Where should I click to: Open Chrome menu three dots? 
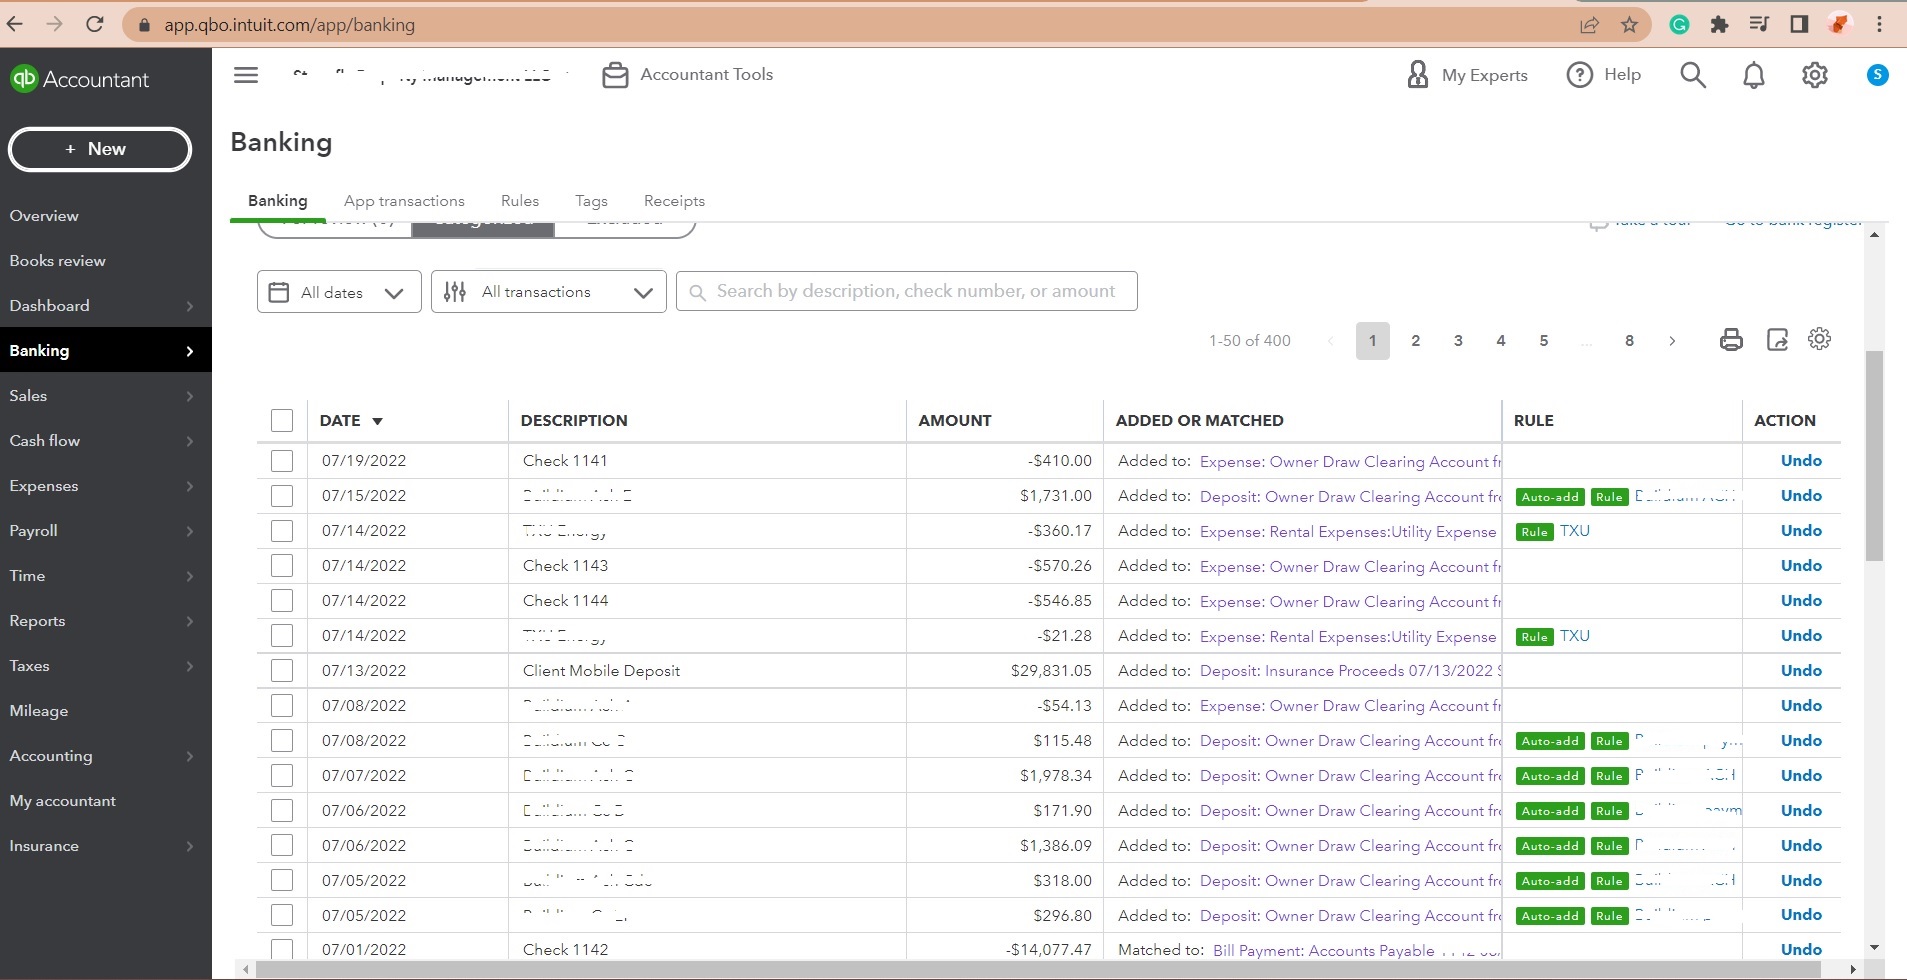[x=1880, y=25]
